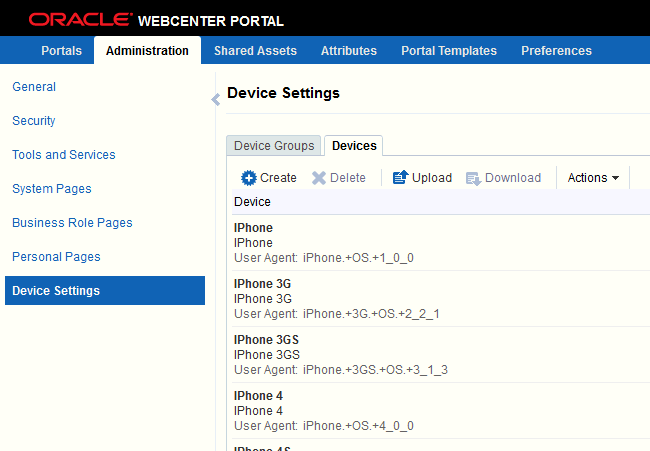Click user agent iPhone.+OS.+1_0_0 text
650x451 pixels.
[358, 258]
